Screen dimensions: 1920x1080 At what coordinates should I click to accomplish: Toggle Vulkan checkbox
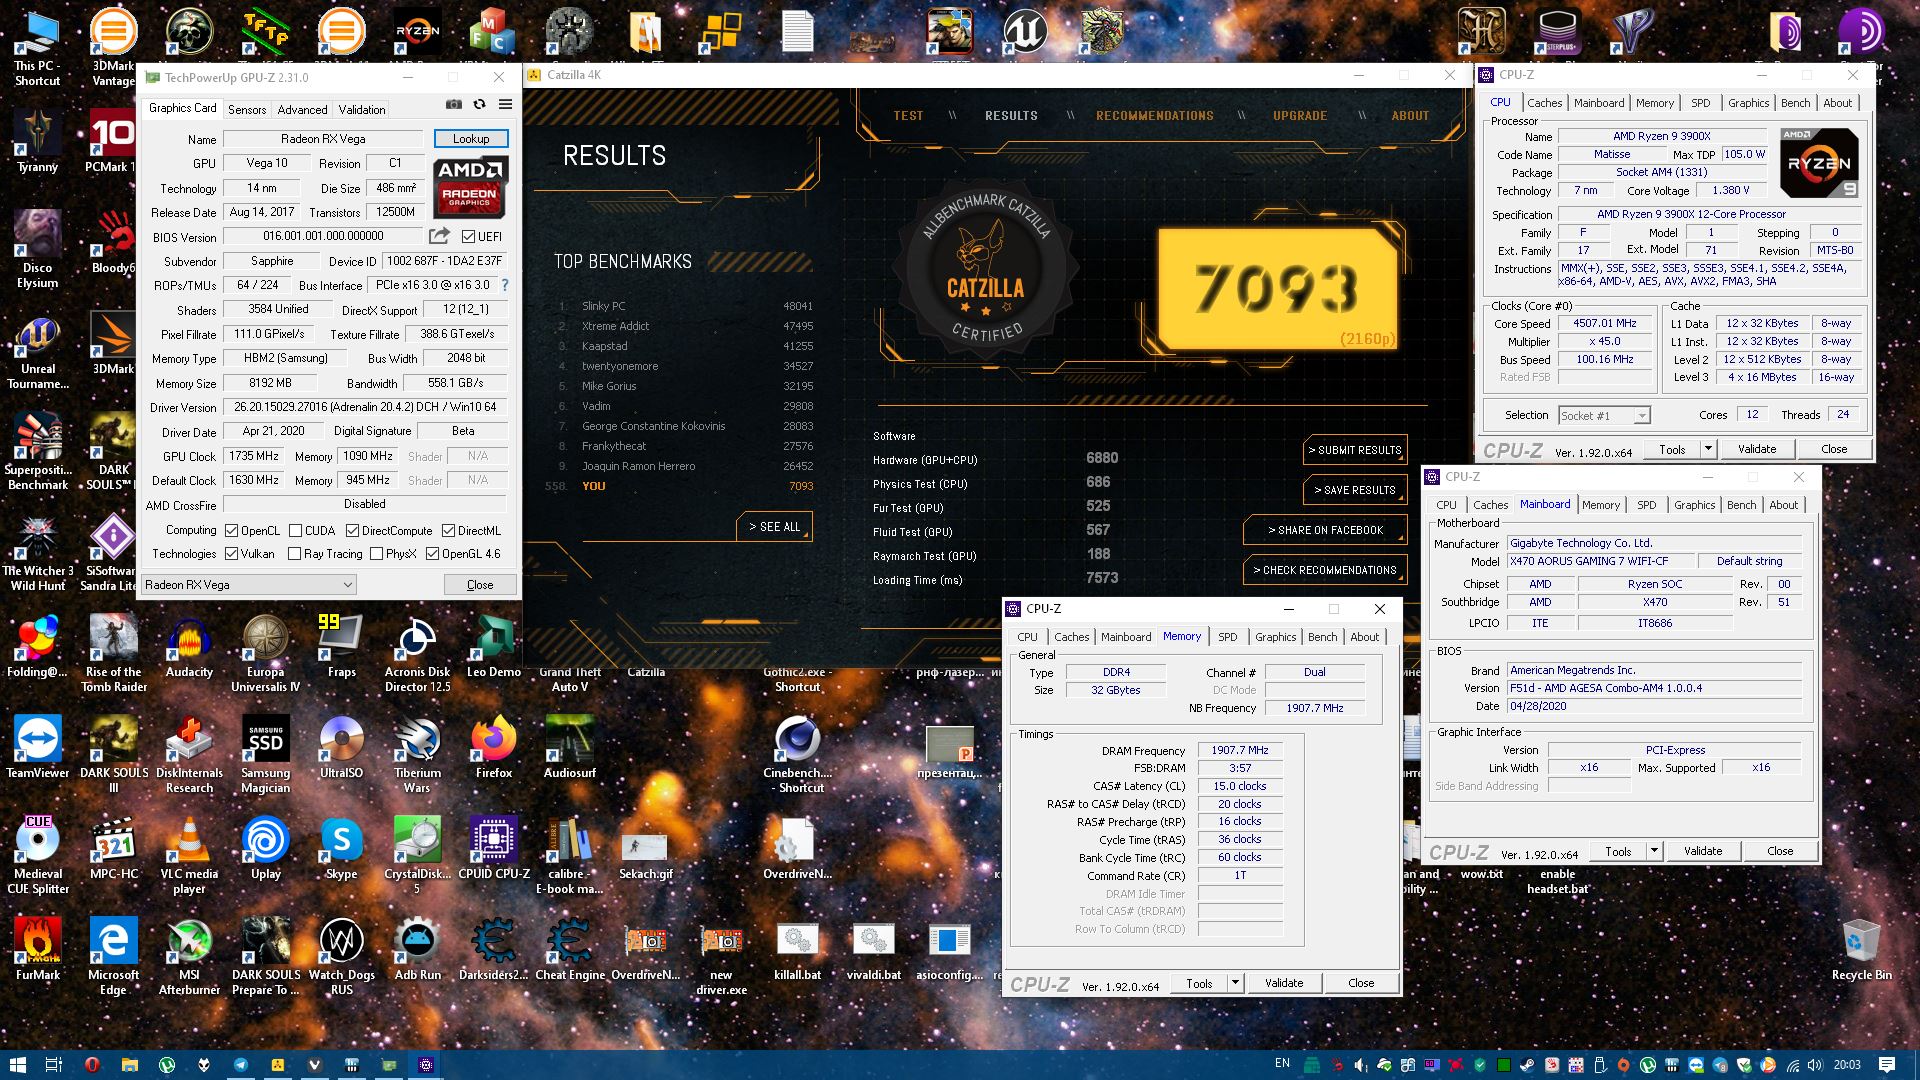[x=232, y=554]
